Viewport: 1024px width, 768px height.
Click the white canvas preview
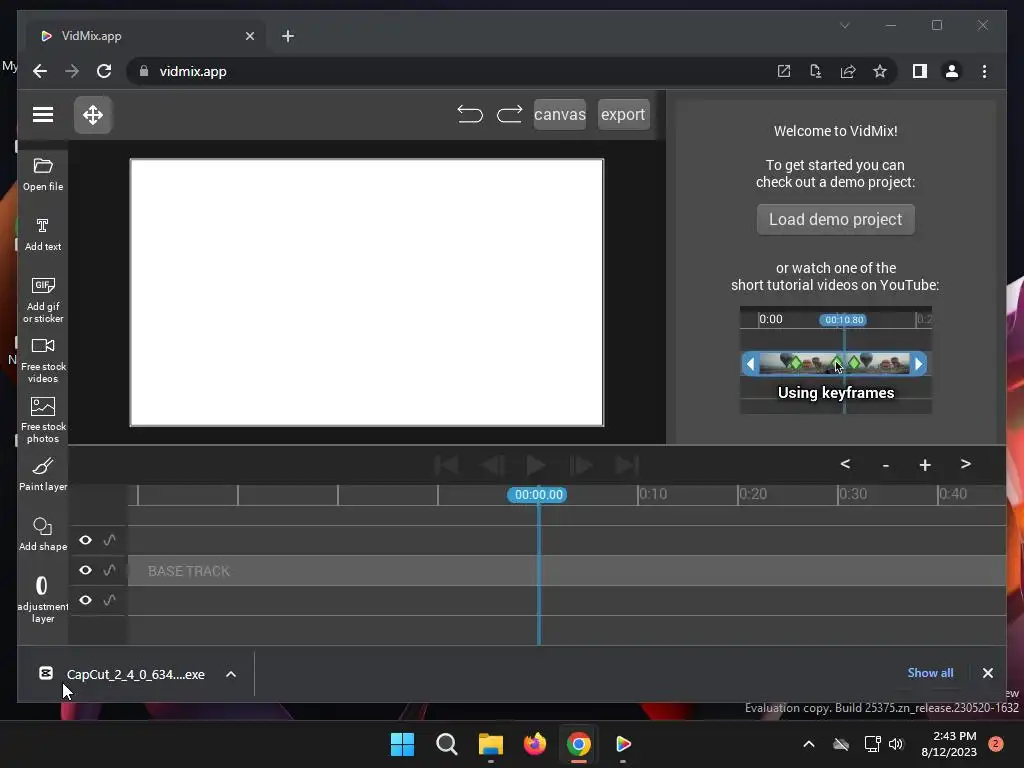367,293
